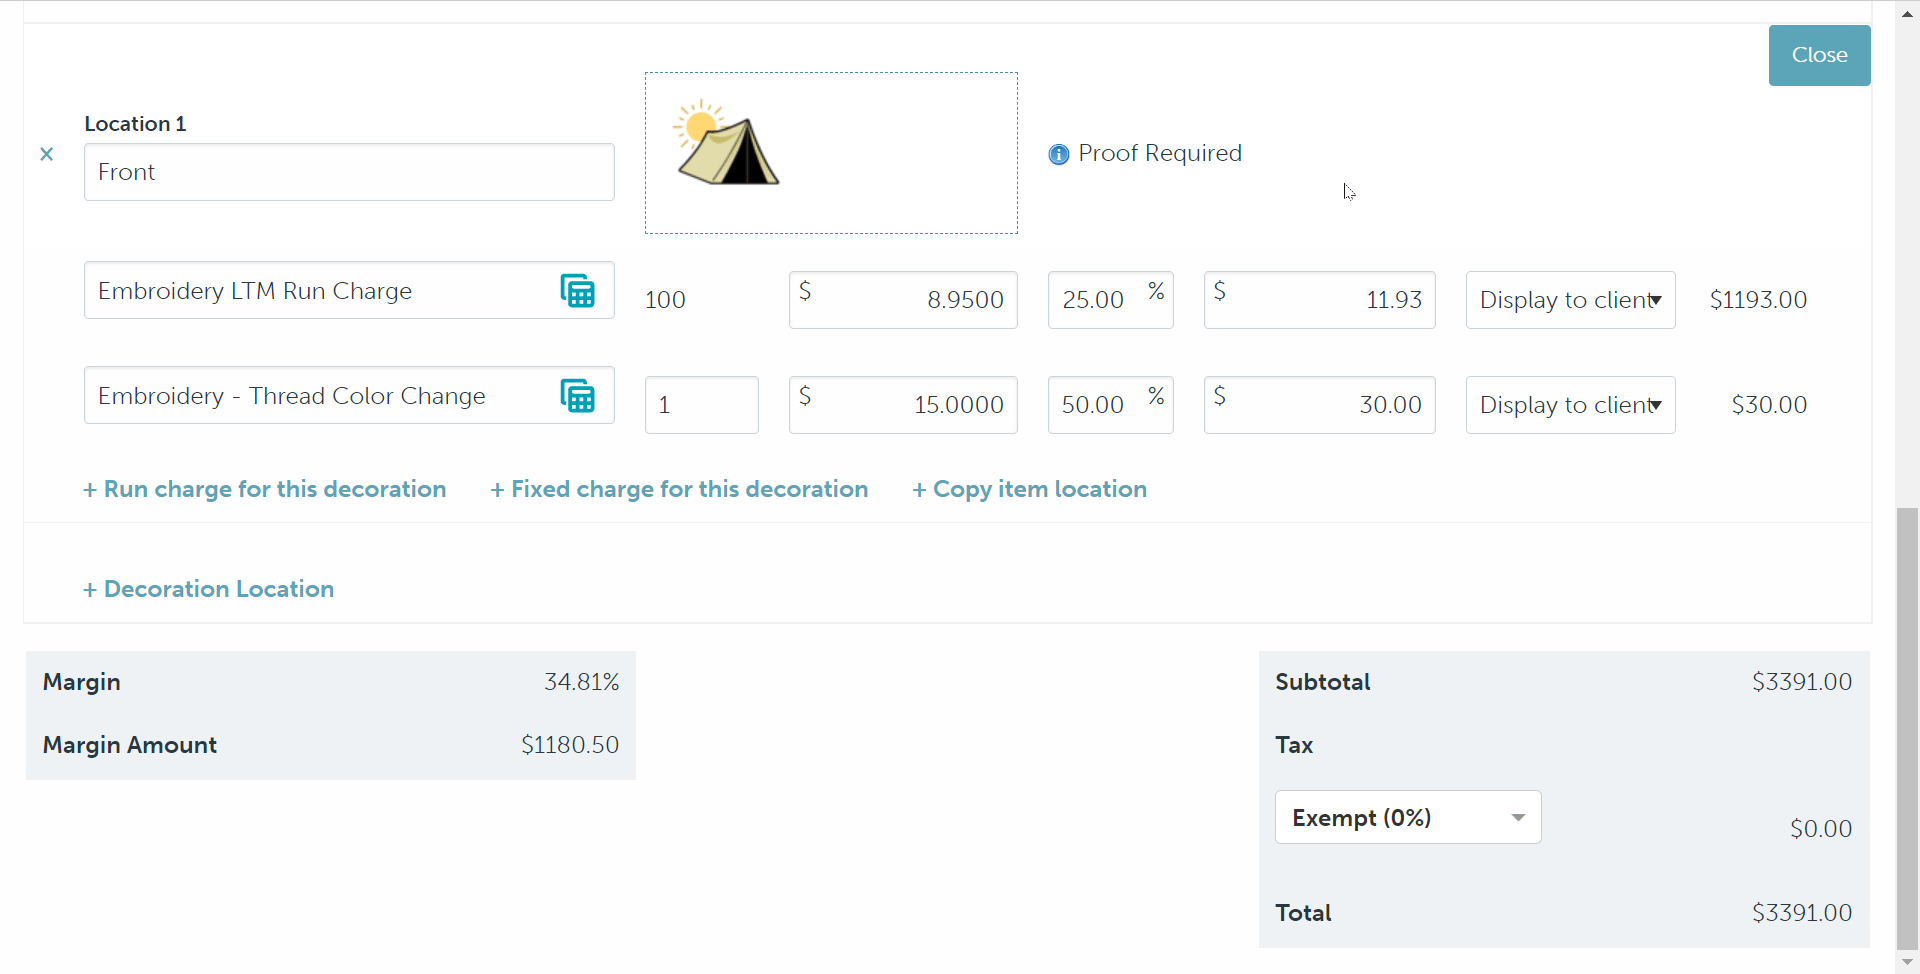Add a fixed charge for this decoration

pyautogui.click(x=679, y=489)
